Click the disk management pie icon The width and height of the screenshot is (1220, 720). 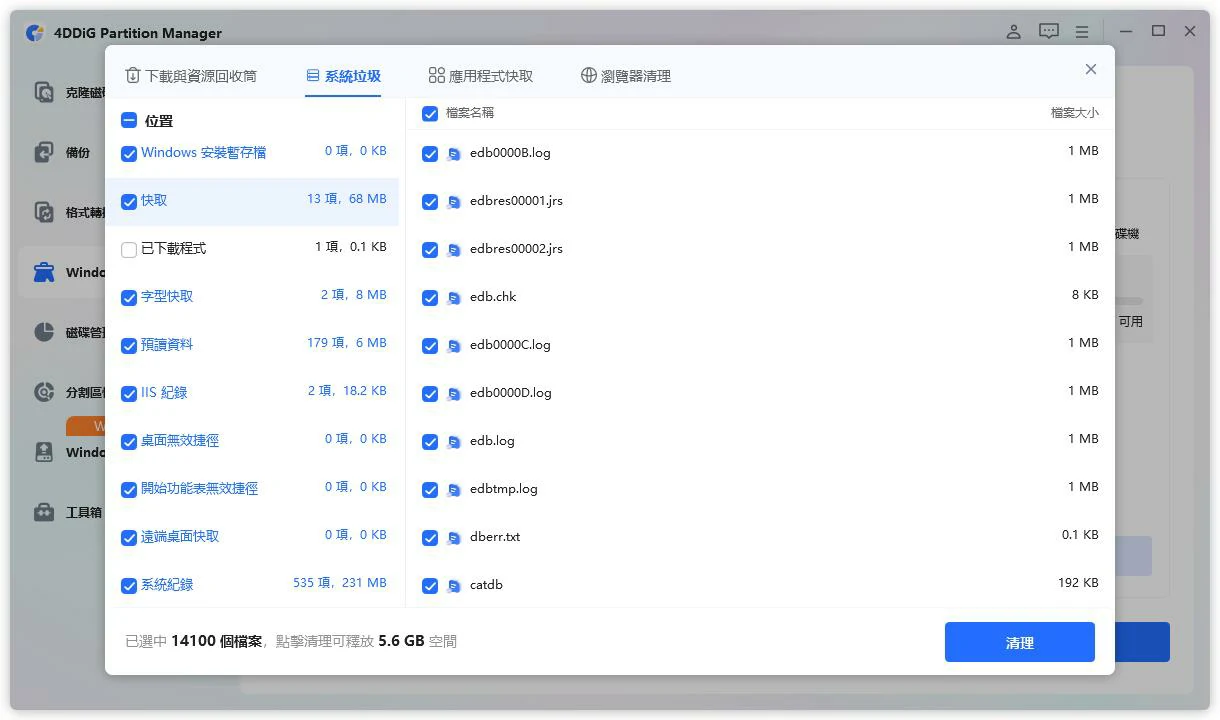(44, 333)
